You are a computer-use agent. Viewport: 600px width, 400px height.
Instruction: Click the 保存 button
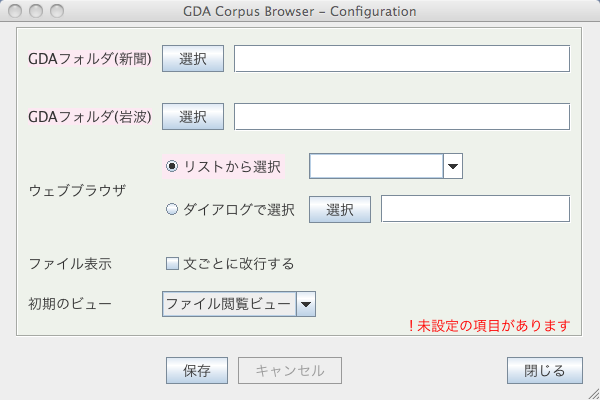[197, 371]
